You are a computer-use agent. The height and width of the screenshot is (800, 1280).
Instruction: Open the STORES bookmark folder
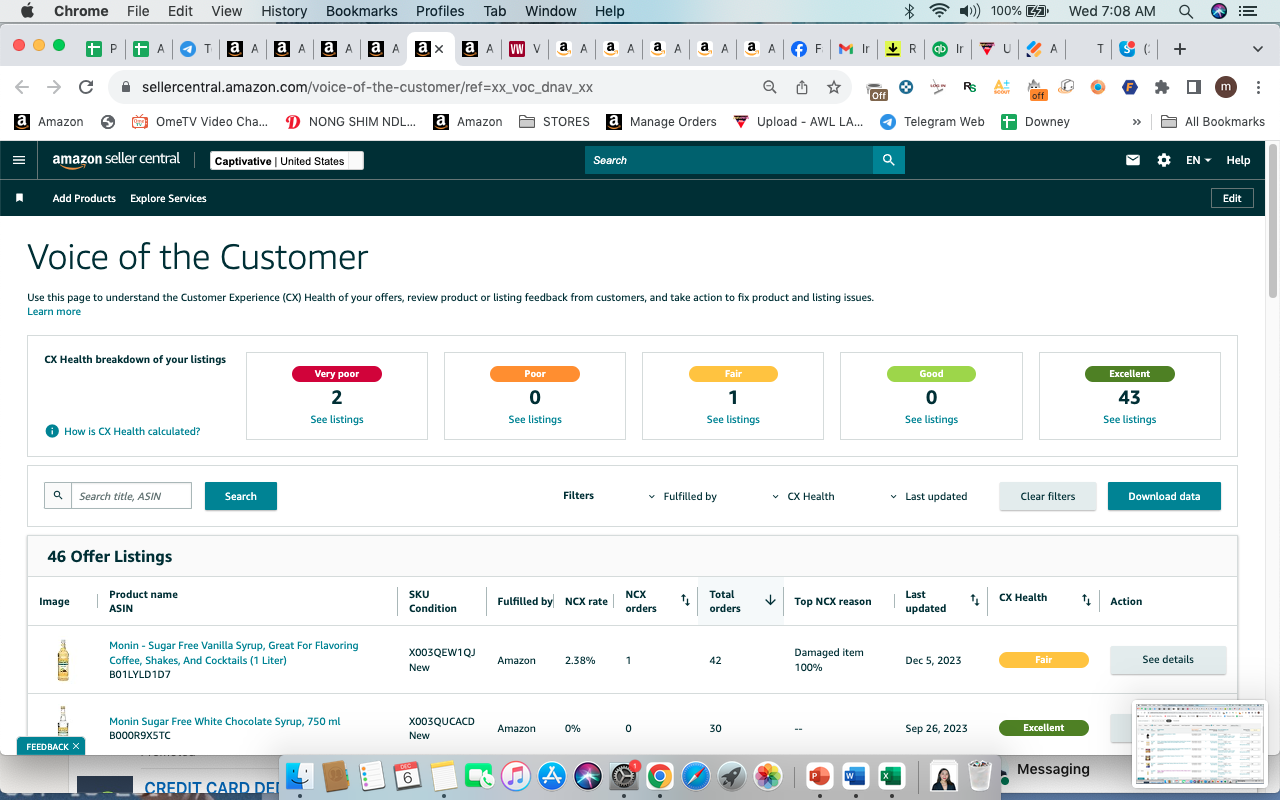pyautogui.click(x=554, y=122)
